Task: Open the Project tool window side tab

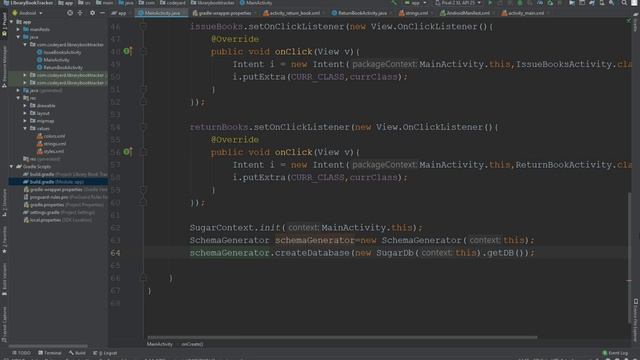Action: click(4, 24)
